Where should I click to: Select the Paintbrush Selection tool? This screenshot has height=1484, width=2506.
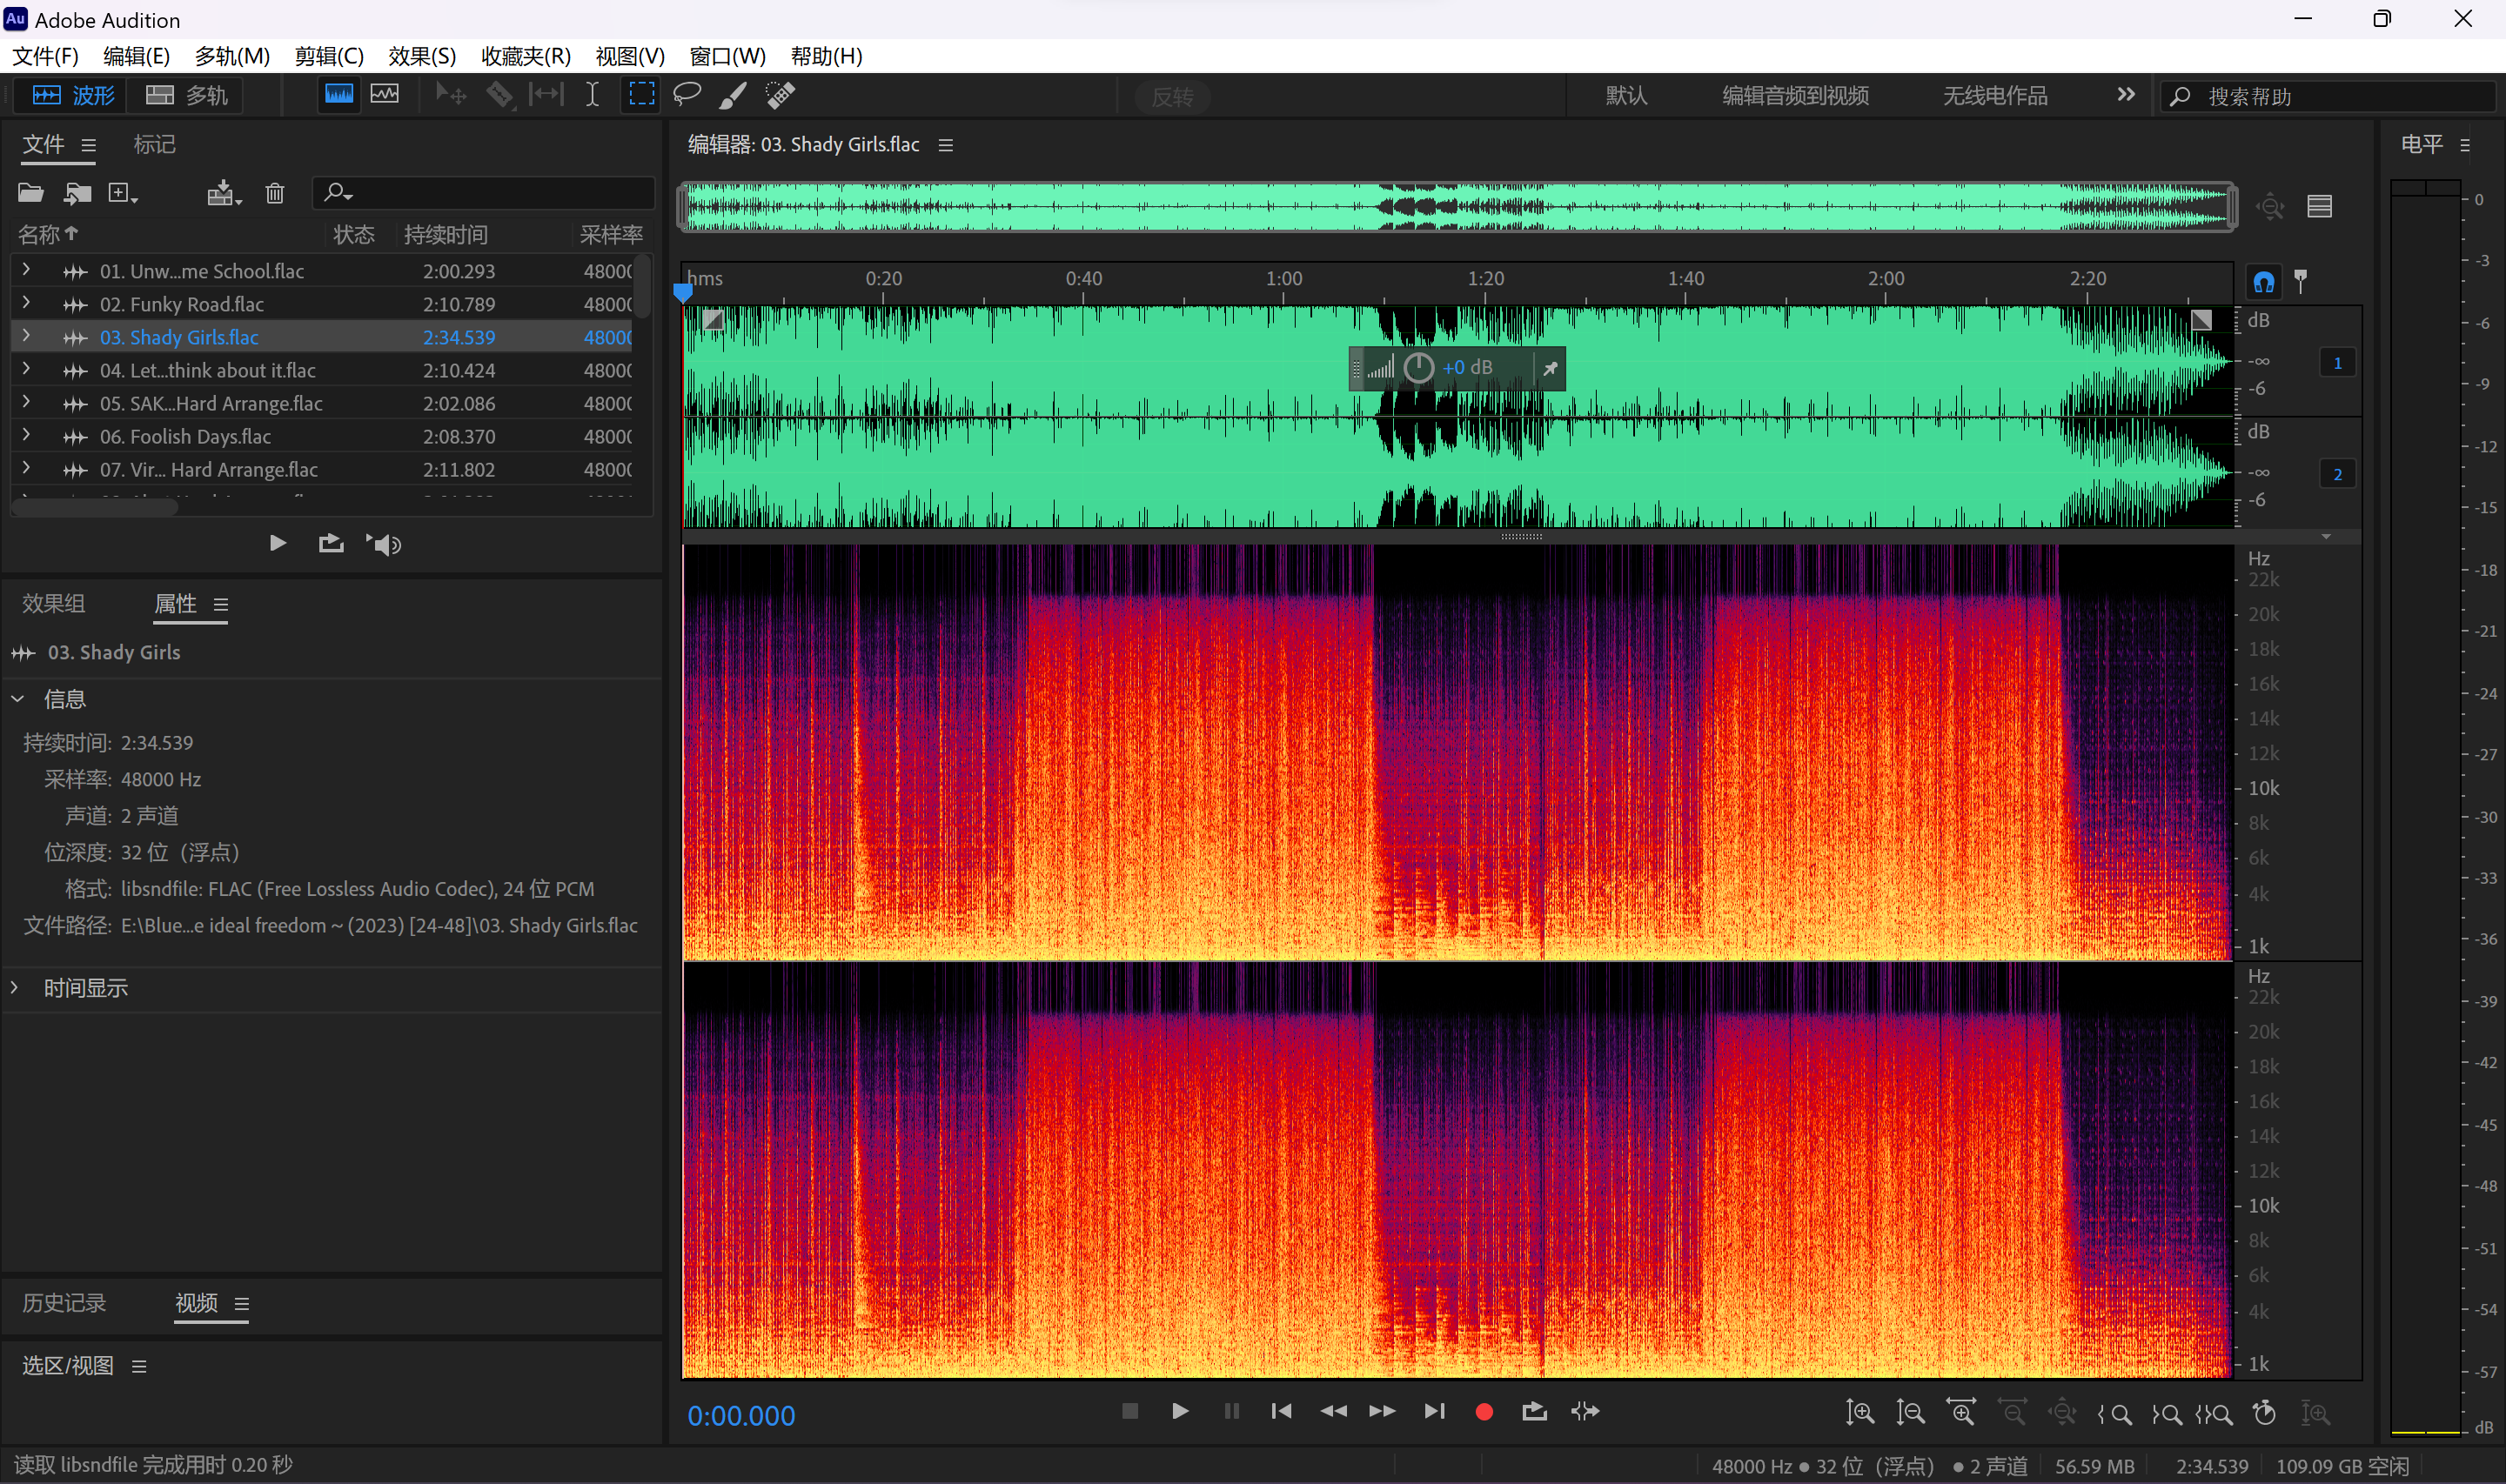[733, 95]
